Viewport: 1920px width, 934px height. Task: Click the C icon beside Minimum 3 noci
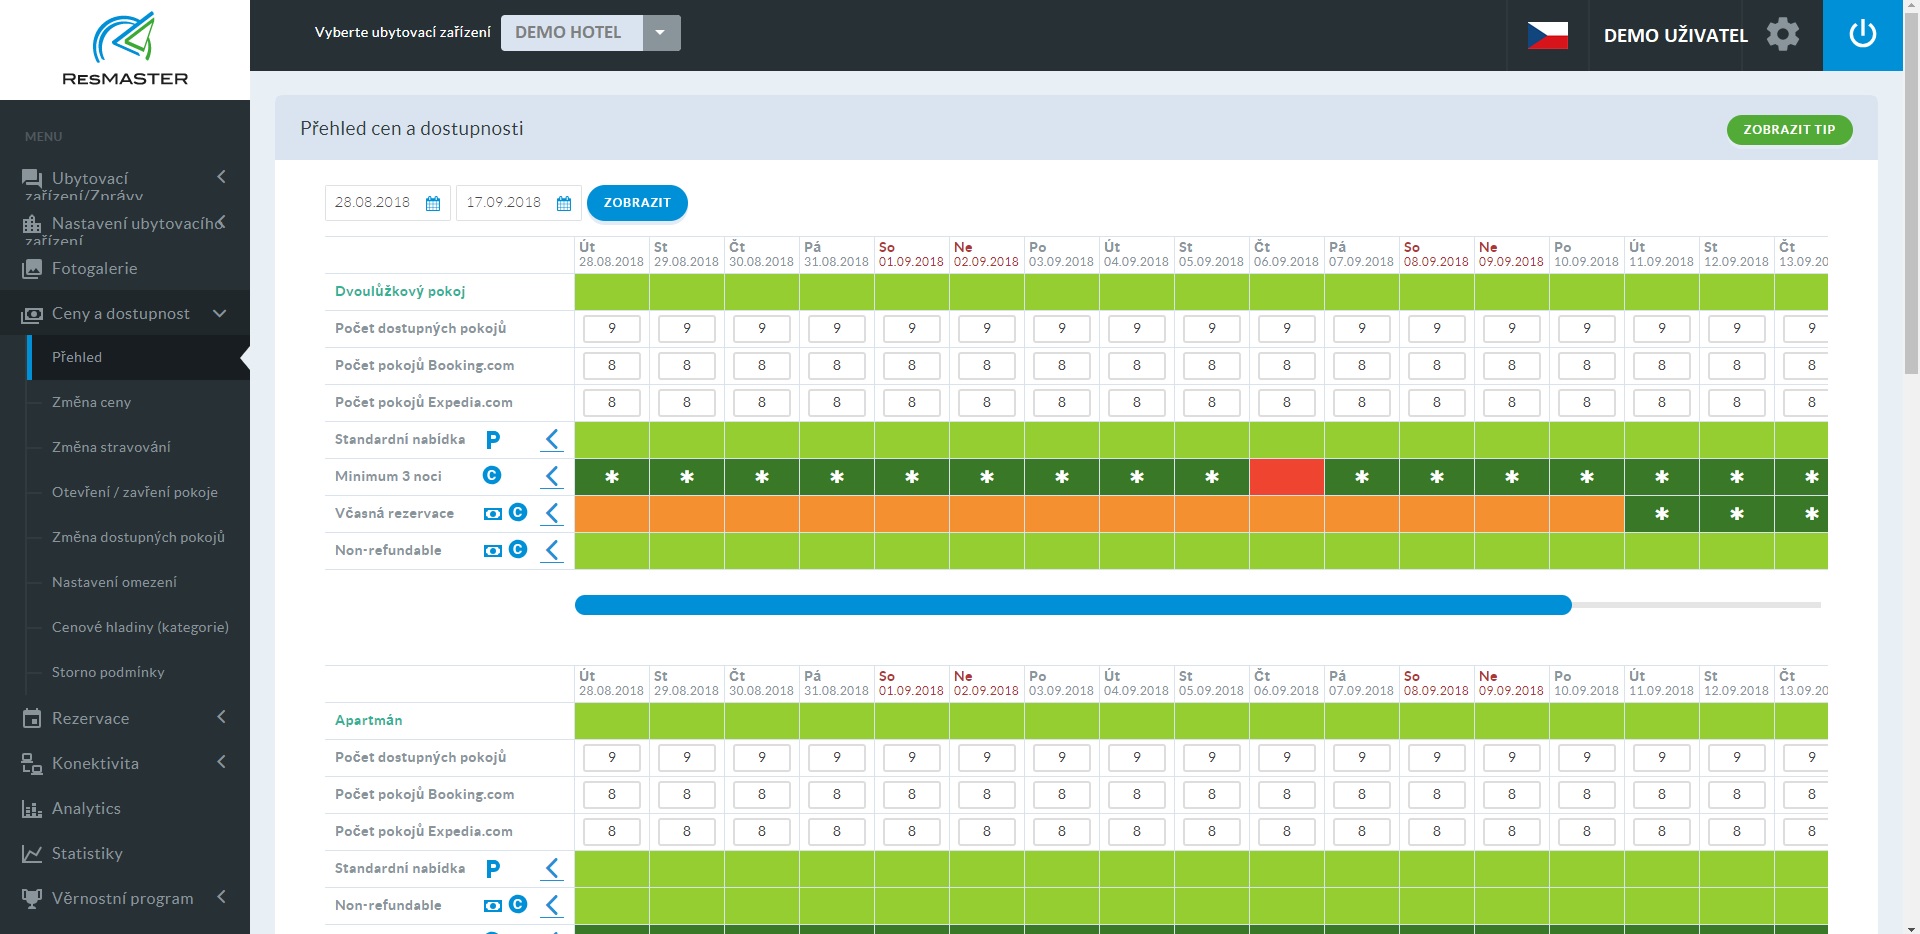click(x=492, y=476)
